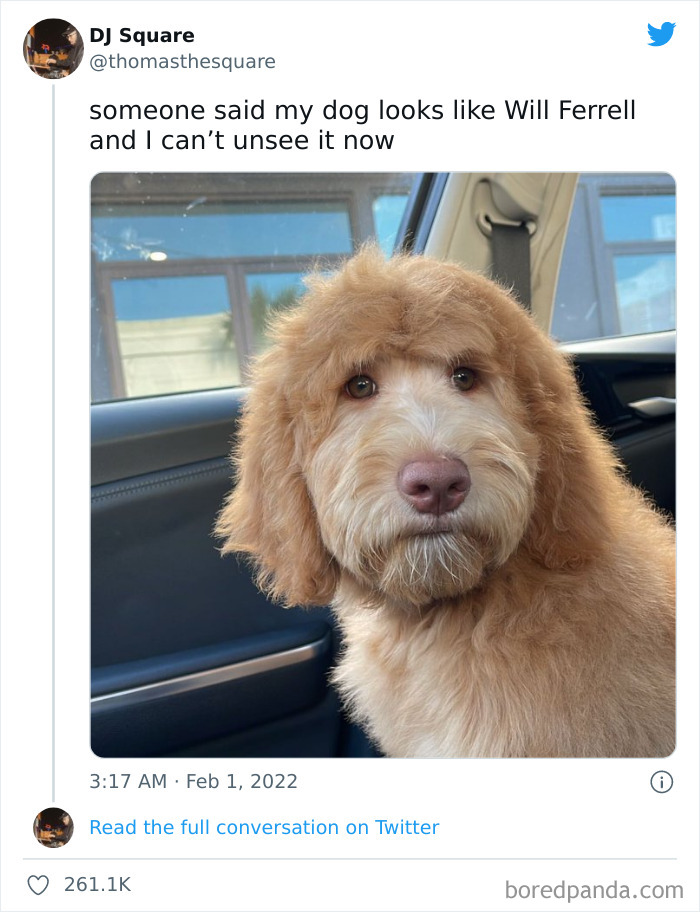The width and height of the screenshot is (700, 912).
Task: Select the circled-i icon beside the timestamp
Action: 662,782
